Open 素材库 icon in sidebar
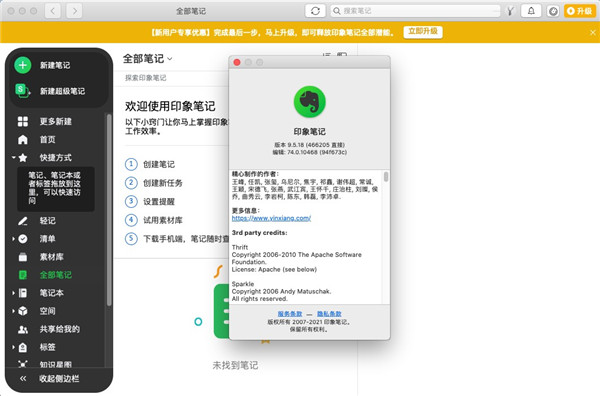The width and height of the screenshot is (600, 396). pos(23,257)
